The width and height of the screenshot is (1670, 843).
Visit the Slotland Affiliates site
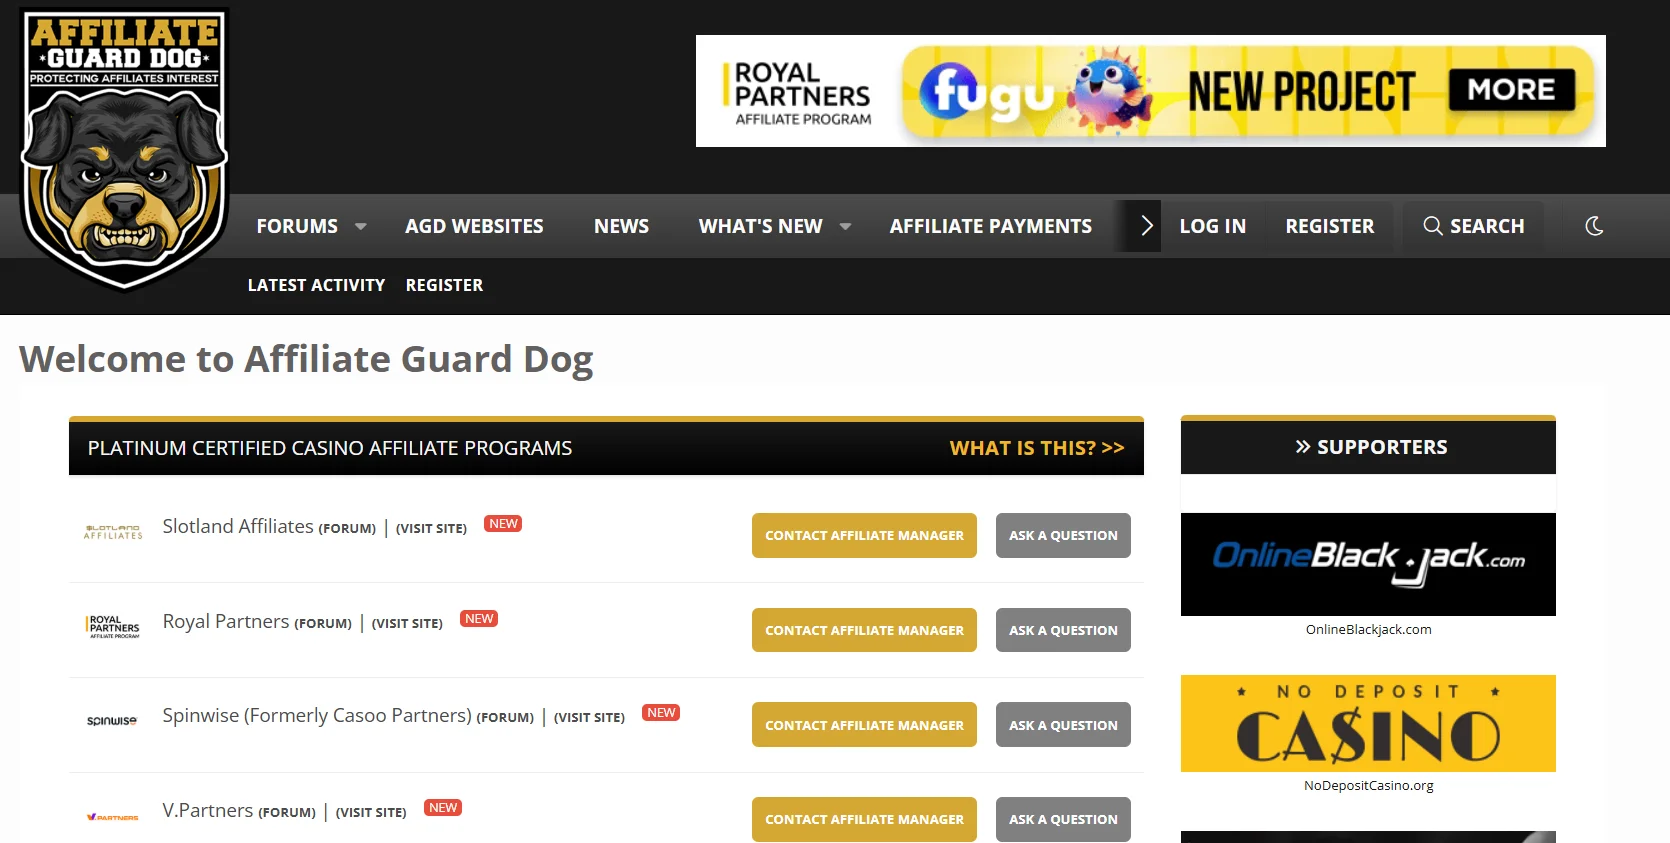tap(431, 528)
